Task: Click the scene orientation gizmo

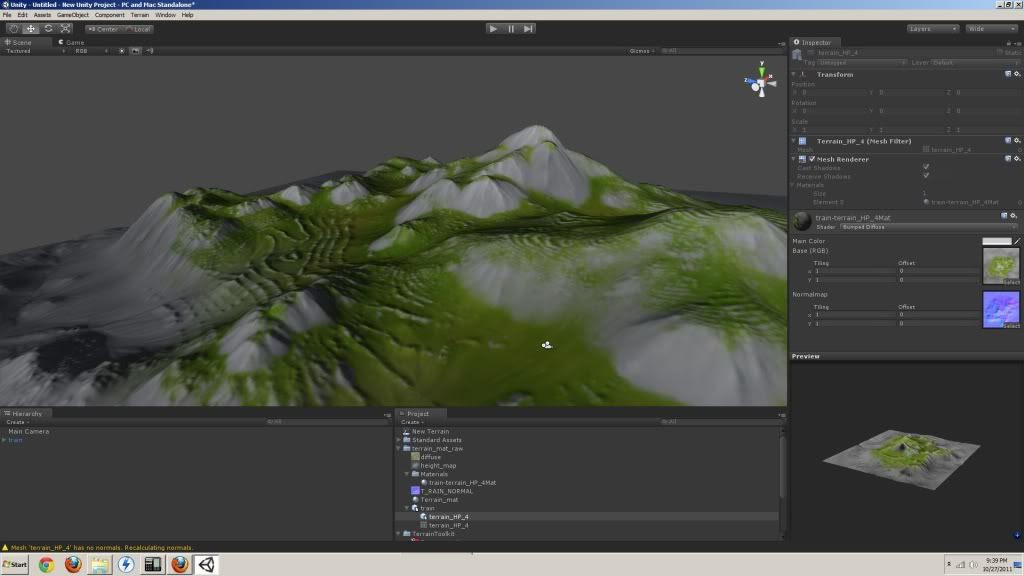Action: pyautogui.click(x=761, y=81)
